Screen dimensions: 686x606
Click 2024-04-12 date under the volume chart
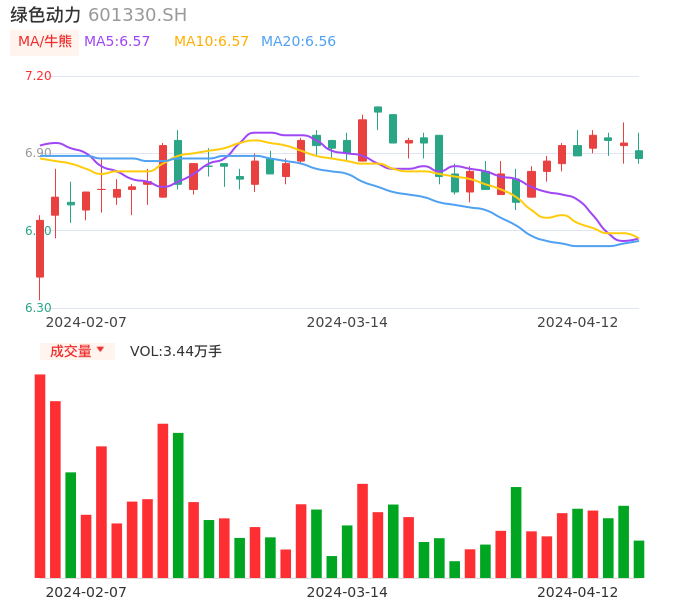click(578, 592)
